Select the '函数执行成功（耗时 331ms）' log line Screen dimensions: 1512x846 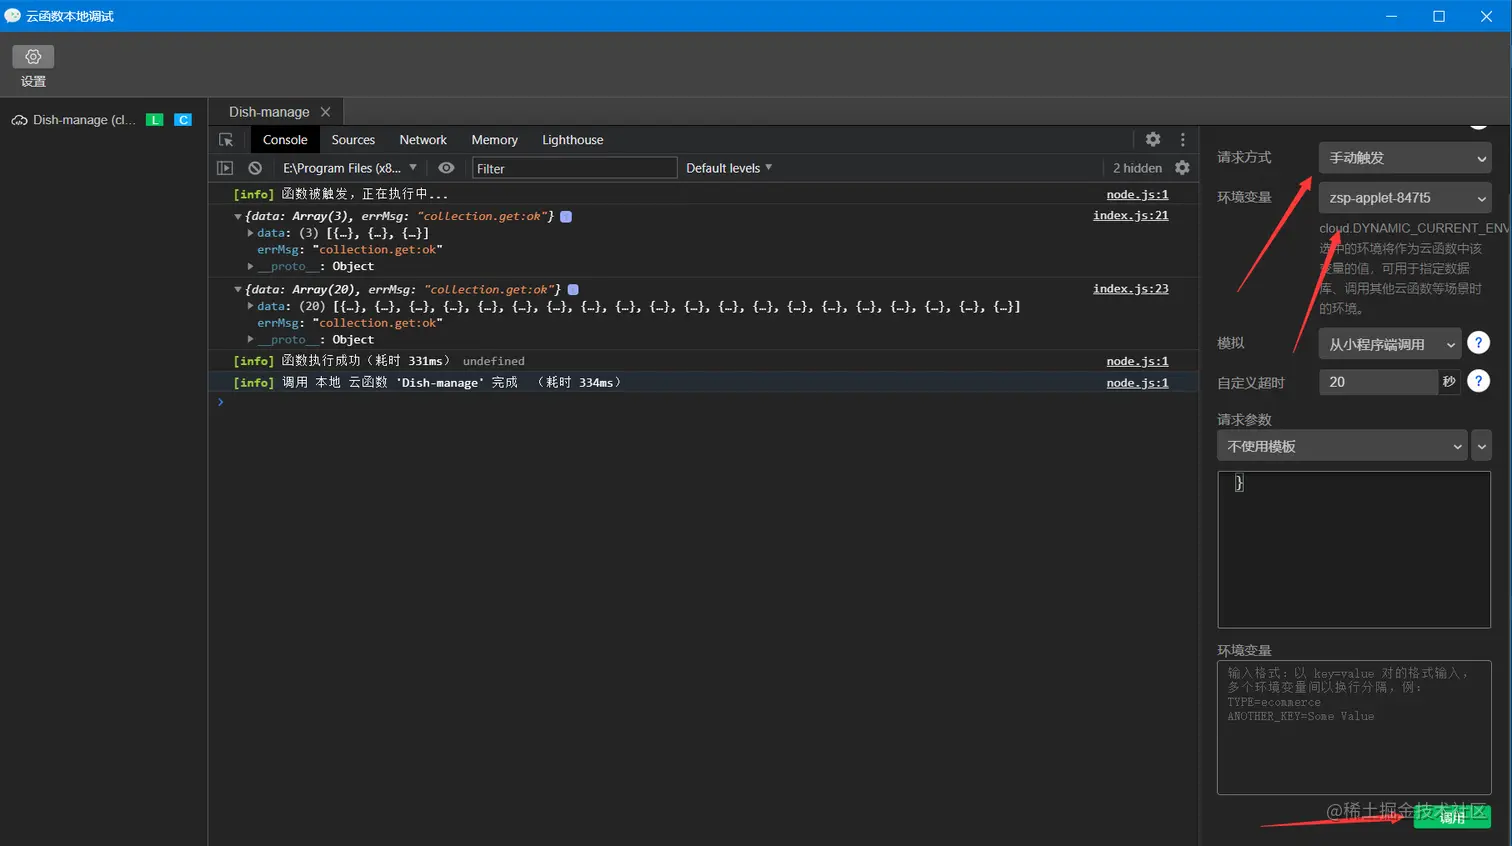(x=365, y=361)
